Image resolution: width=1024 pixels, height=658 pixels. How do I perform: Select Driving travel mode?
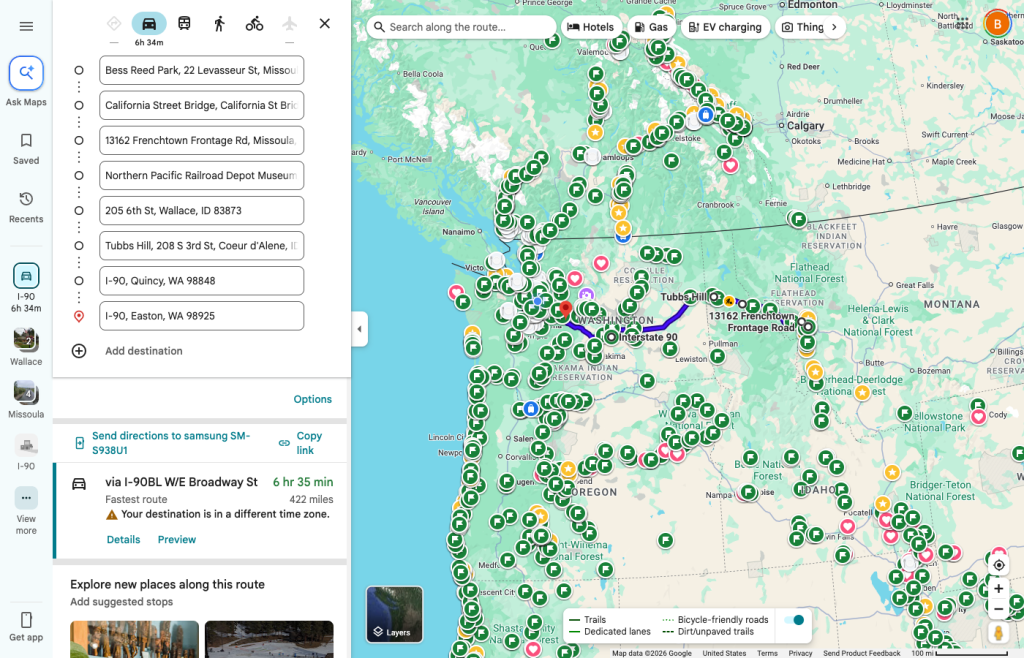[x=149, y=24]
